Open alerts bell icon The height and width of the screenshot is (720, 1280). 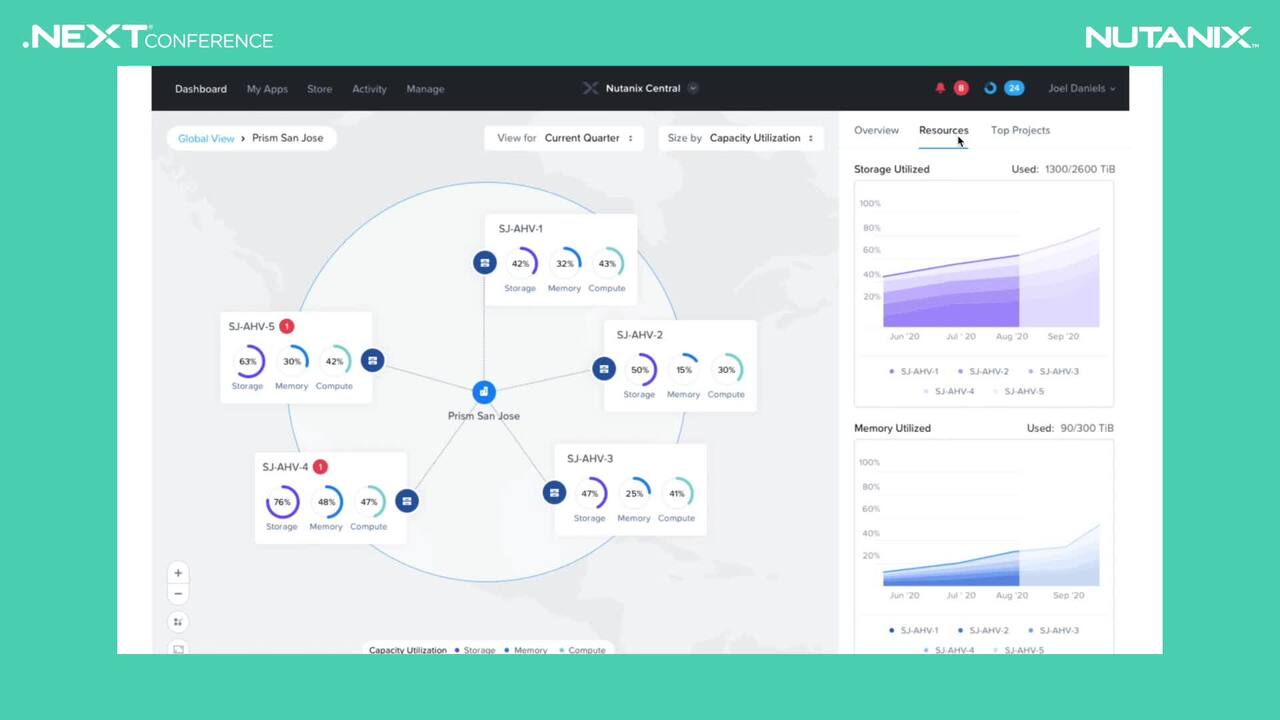(x=940, y=88)
